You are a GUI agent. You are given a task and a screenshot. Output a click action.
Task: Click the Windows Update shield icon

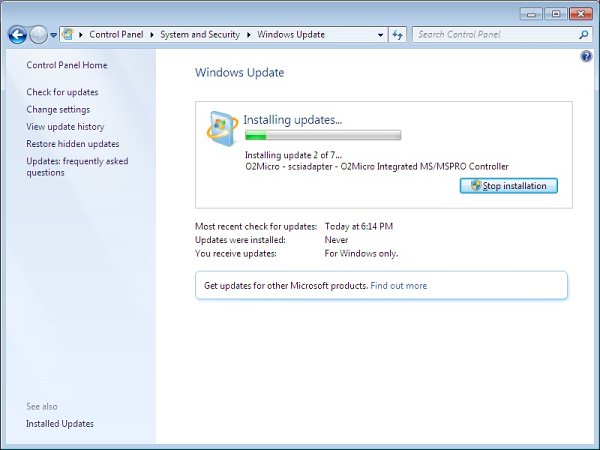(x=222, y=128)
